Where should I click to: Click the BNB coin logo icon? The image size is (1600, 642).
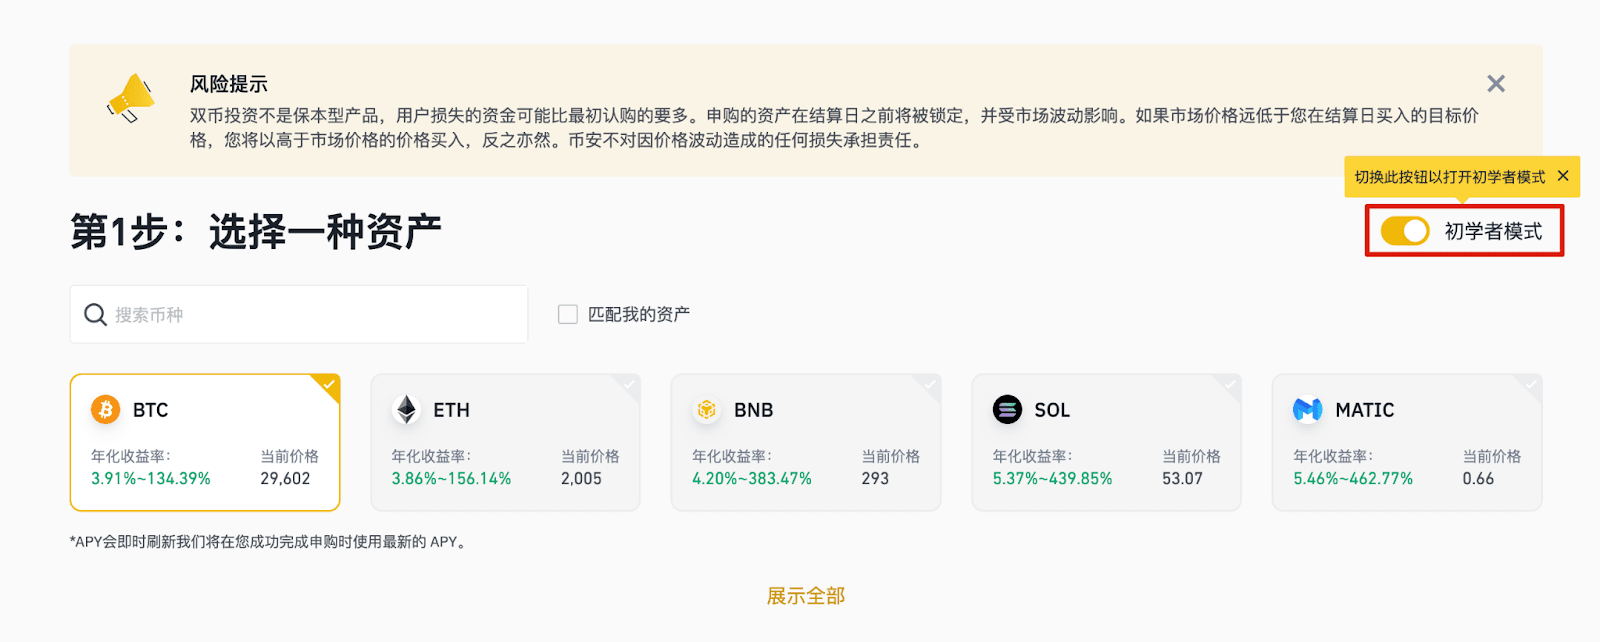coord(707,409)
